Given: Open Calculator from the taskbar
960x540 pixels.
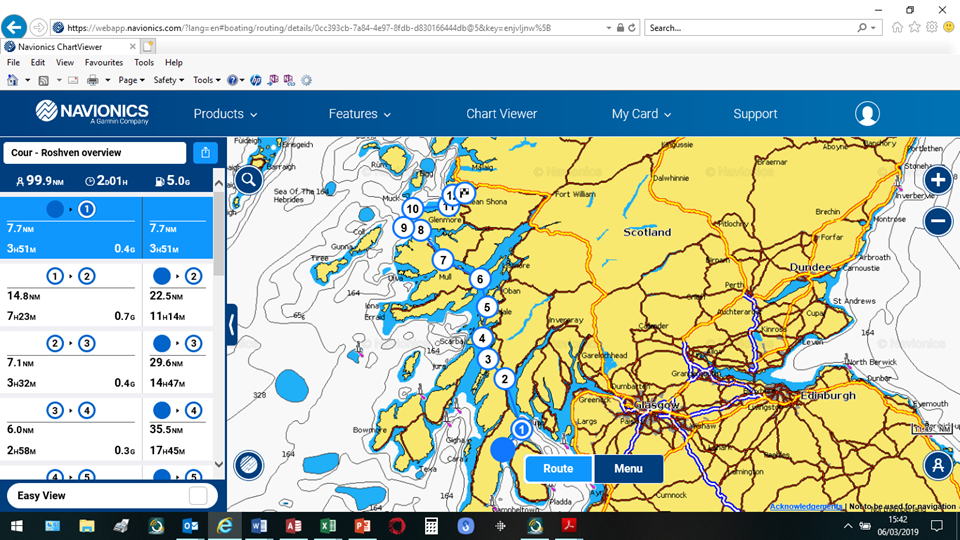Looking at the screenshot, I should coord(431,525).
